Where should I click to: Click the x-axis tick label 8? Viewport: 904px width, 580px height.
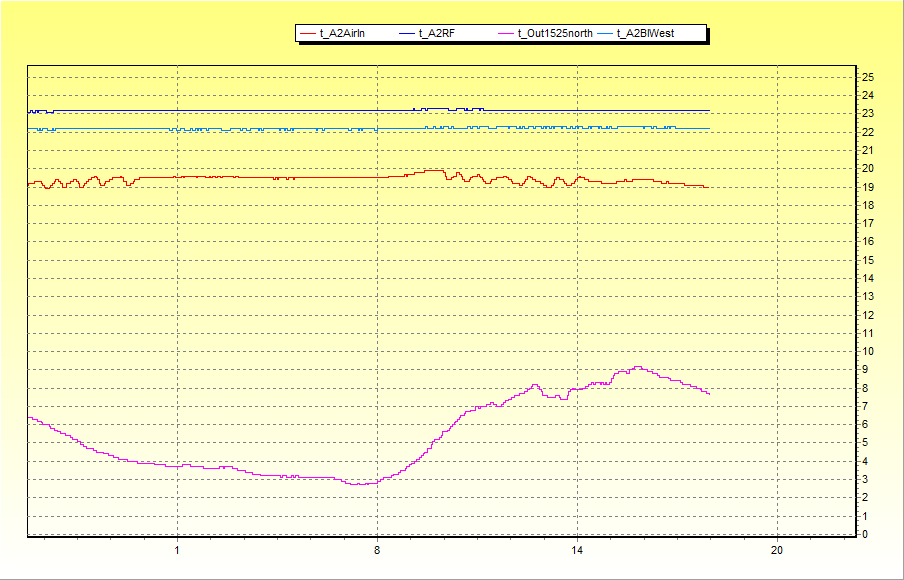point(377,550)
